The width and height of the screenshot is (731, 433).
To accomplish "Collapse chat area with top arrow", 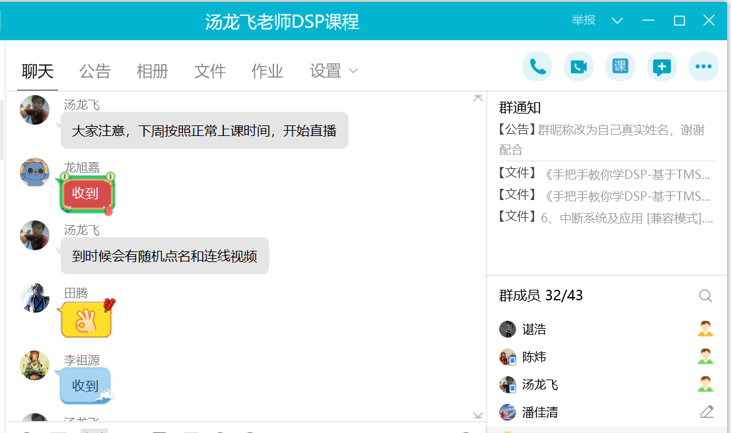I will point(478,98).
